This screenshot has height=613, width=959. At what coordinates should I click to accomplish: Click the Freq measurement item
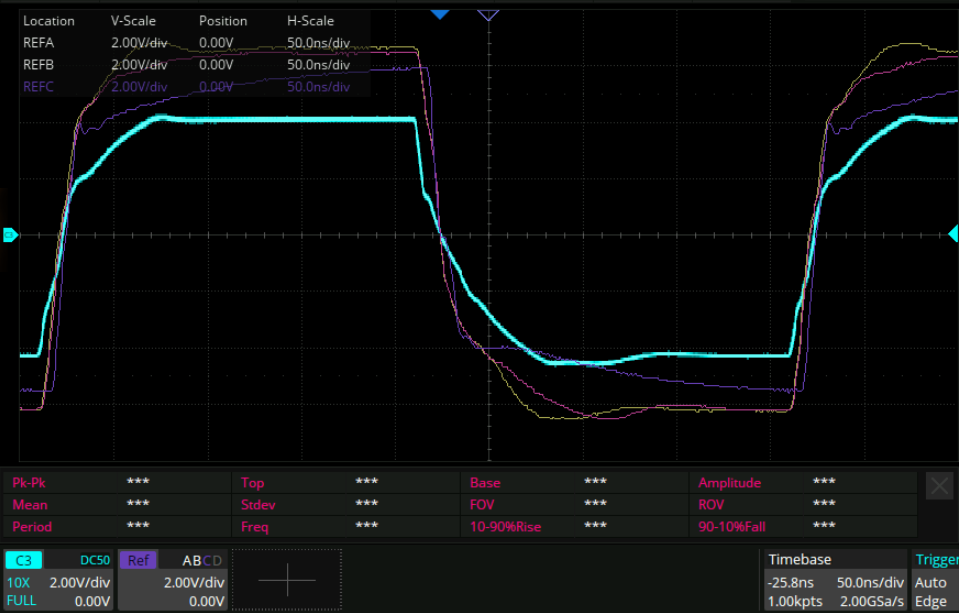(255, 526)
